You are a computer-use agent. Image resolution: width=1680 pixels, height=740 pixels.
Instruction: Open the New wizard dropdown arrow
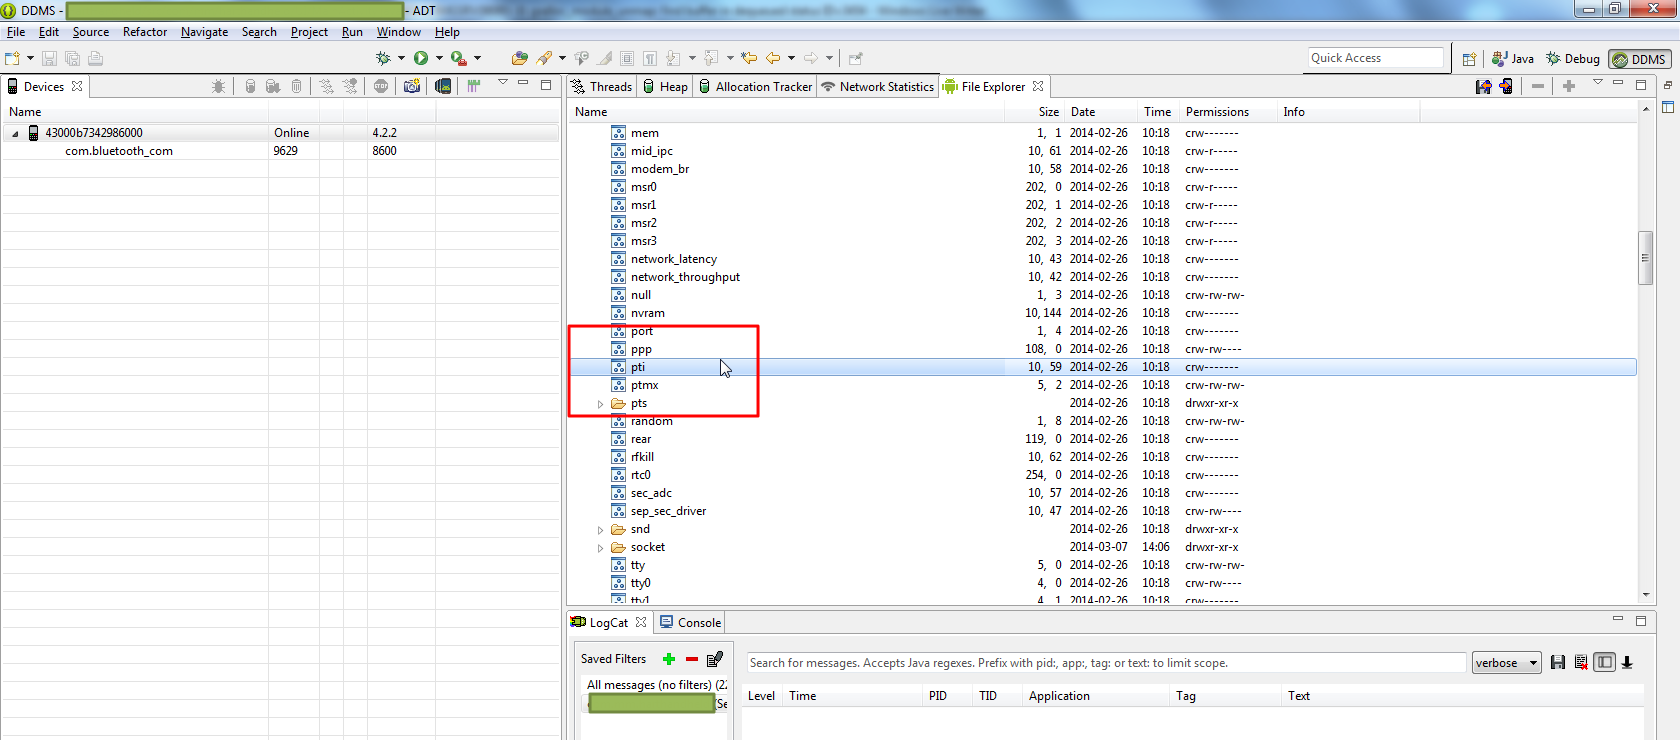pos(30,58)
